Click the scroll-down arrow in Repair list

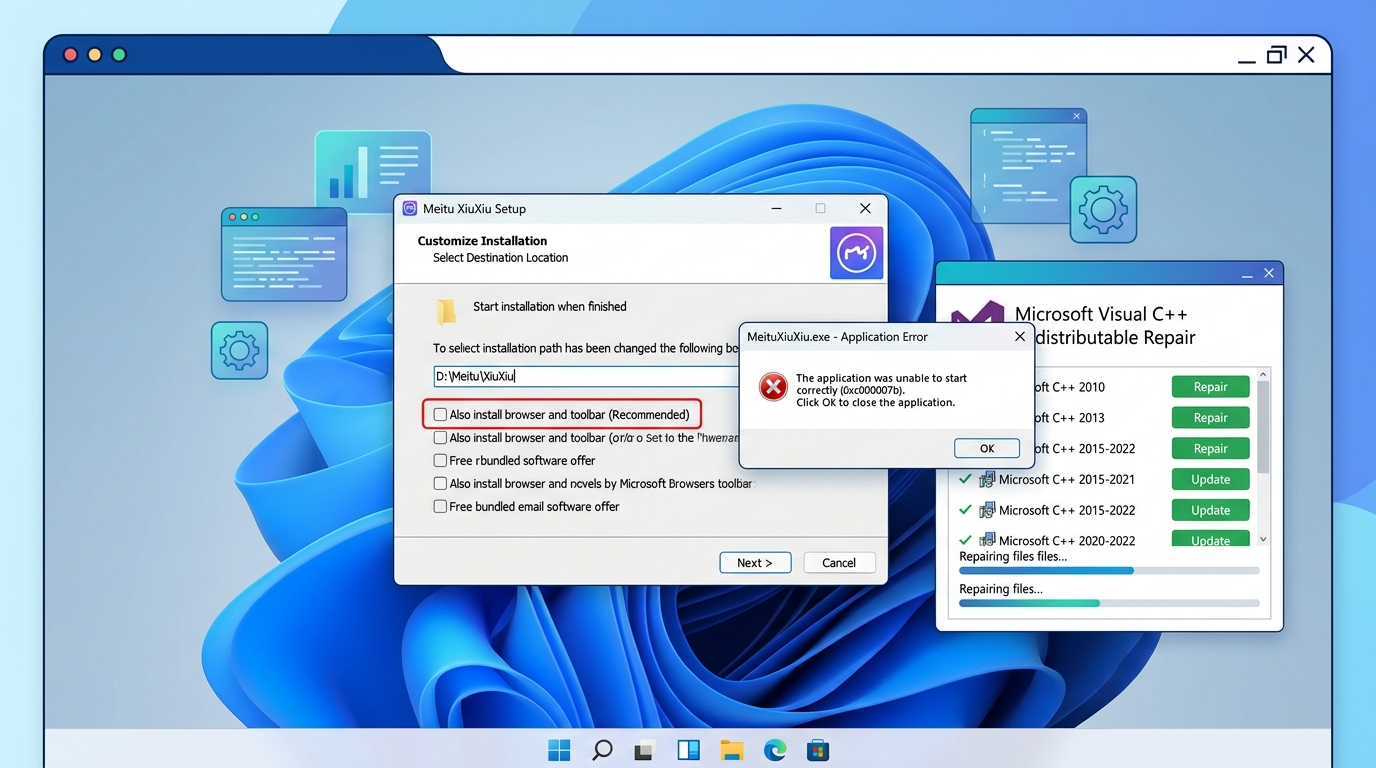point(1263,539)
